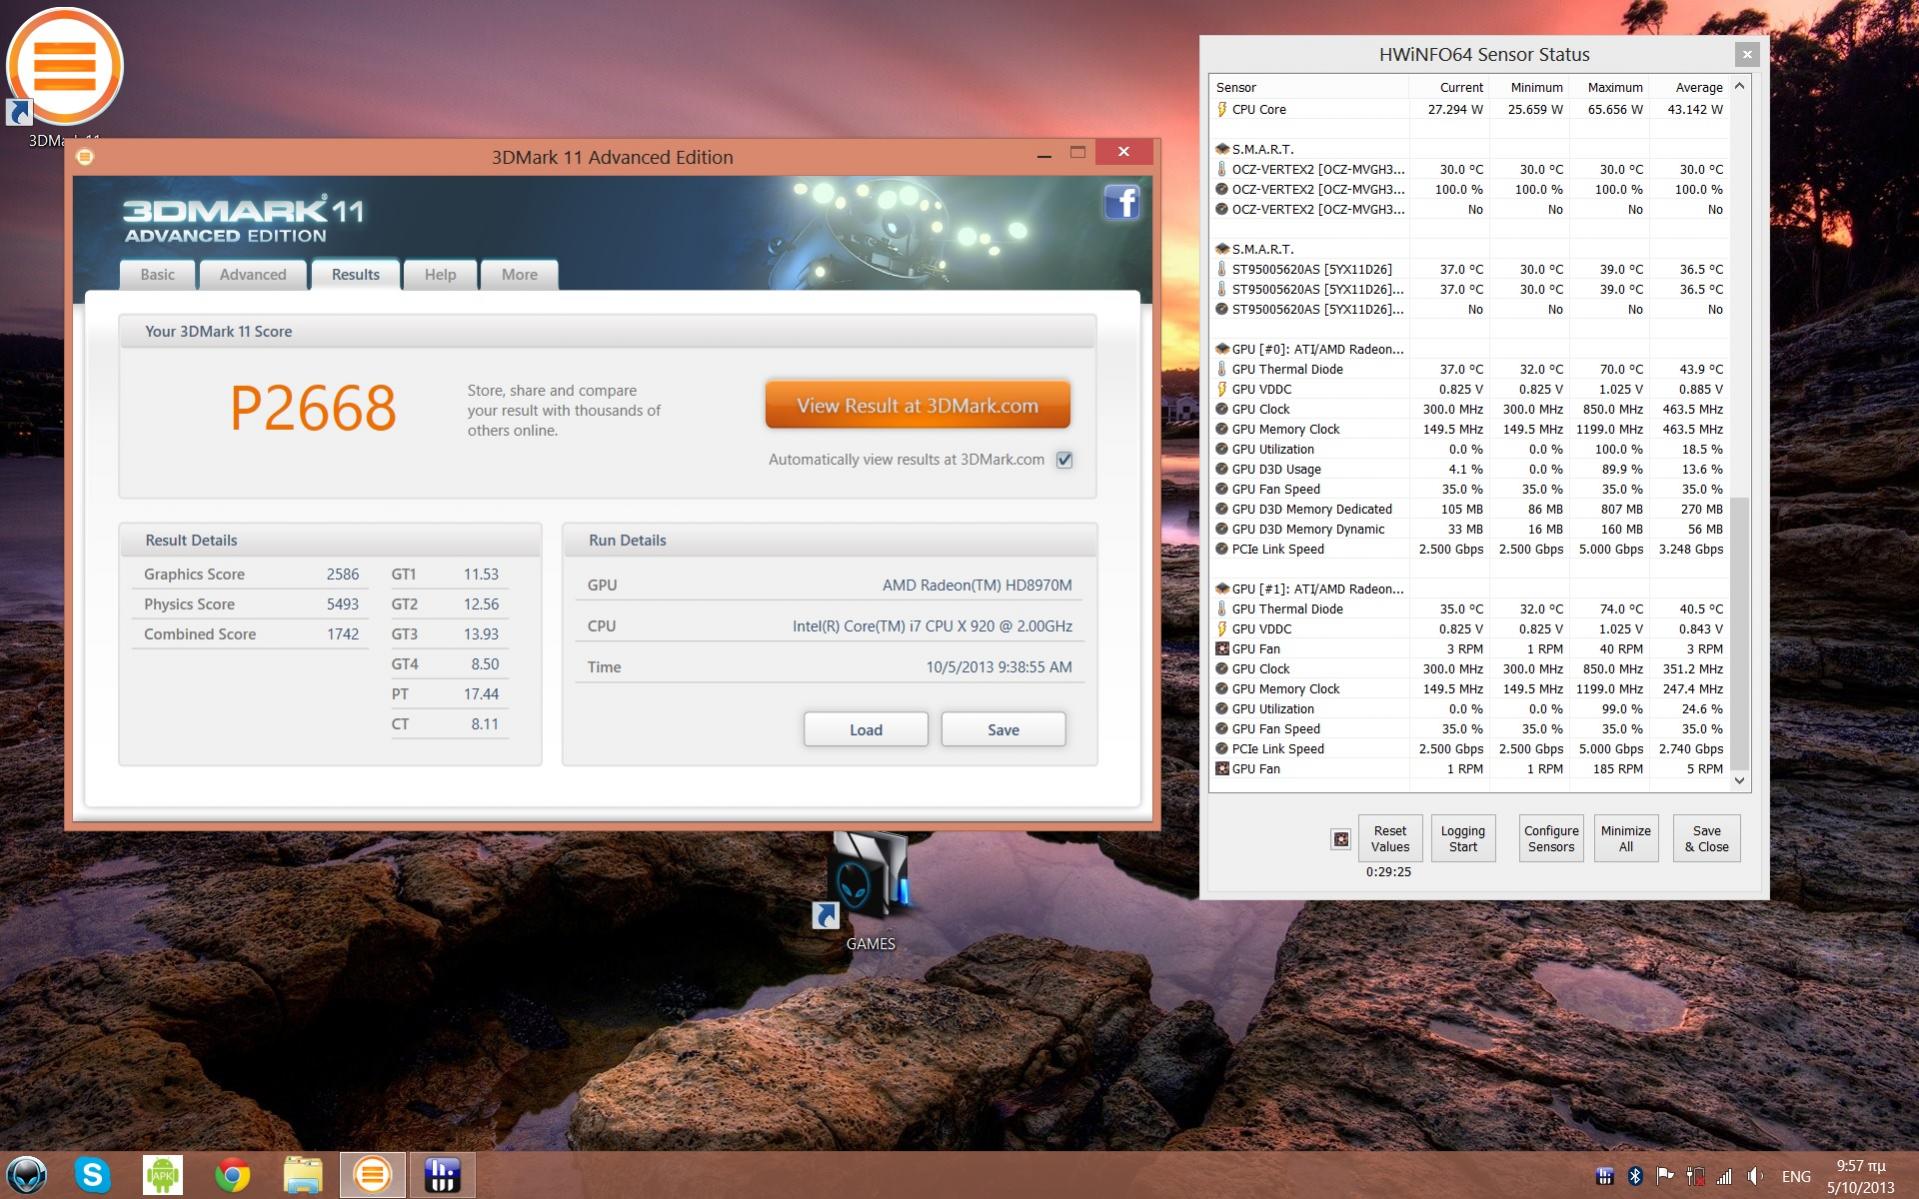Click the Alienware start orb
This screenshot has height=1199, width=1919.
[x=27, y=1174]
